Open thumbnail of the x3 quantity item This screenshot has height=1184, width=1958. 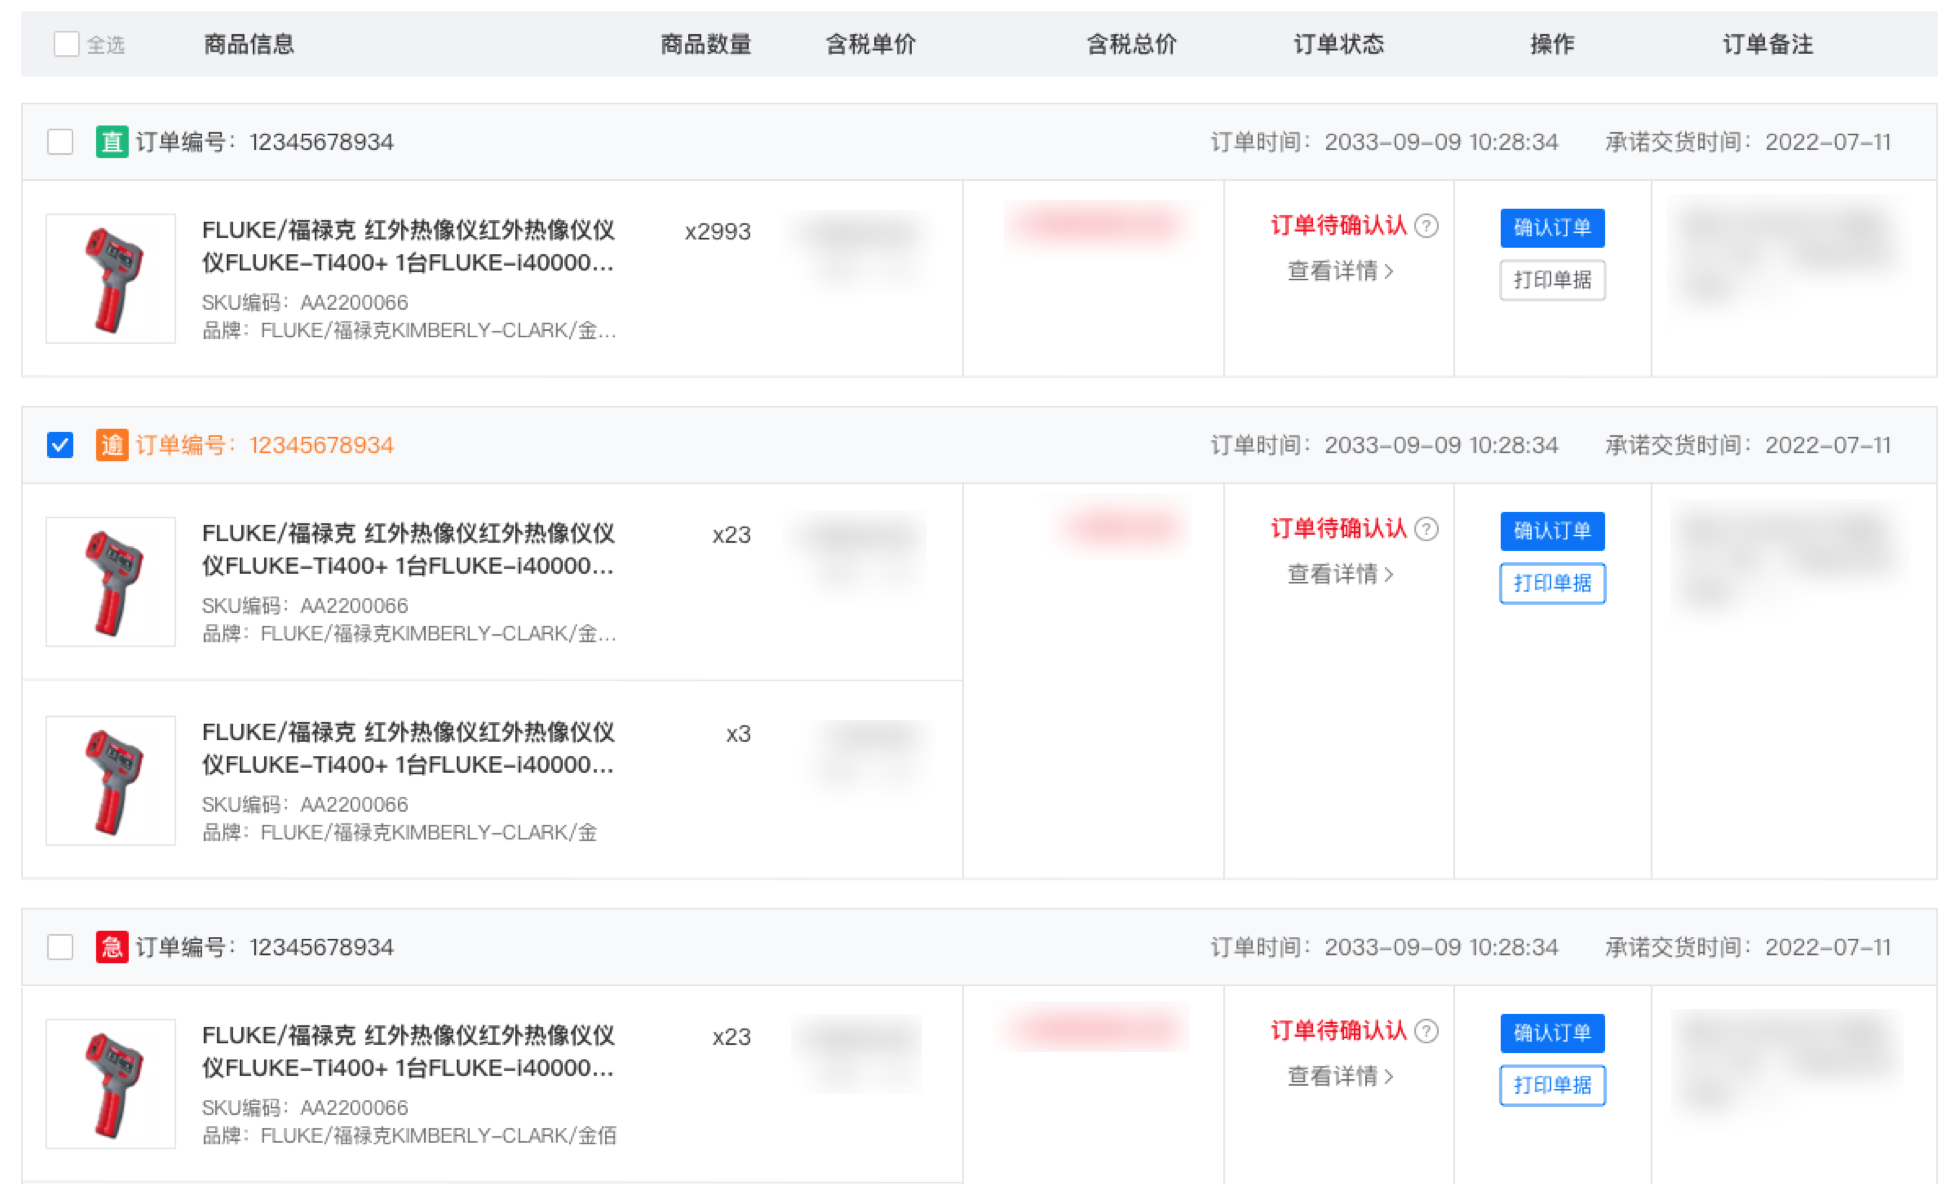(x=111, y=781)
